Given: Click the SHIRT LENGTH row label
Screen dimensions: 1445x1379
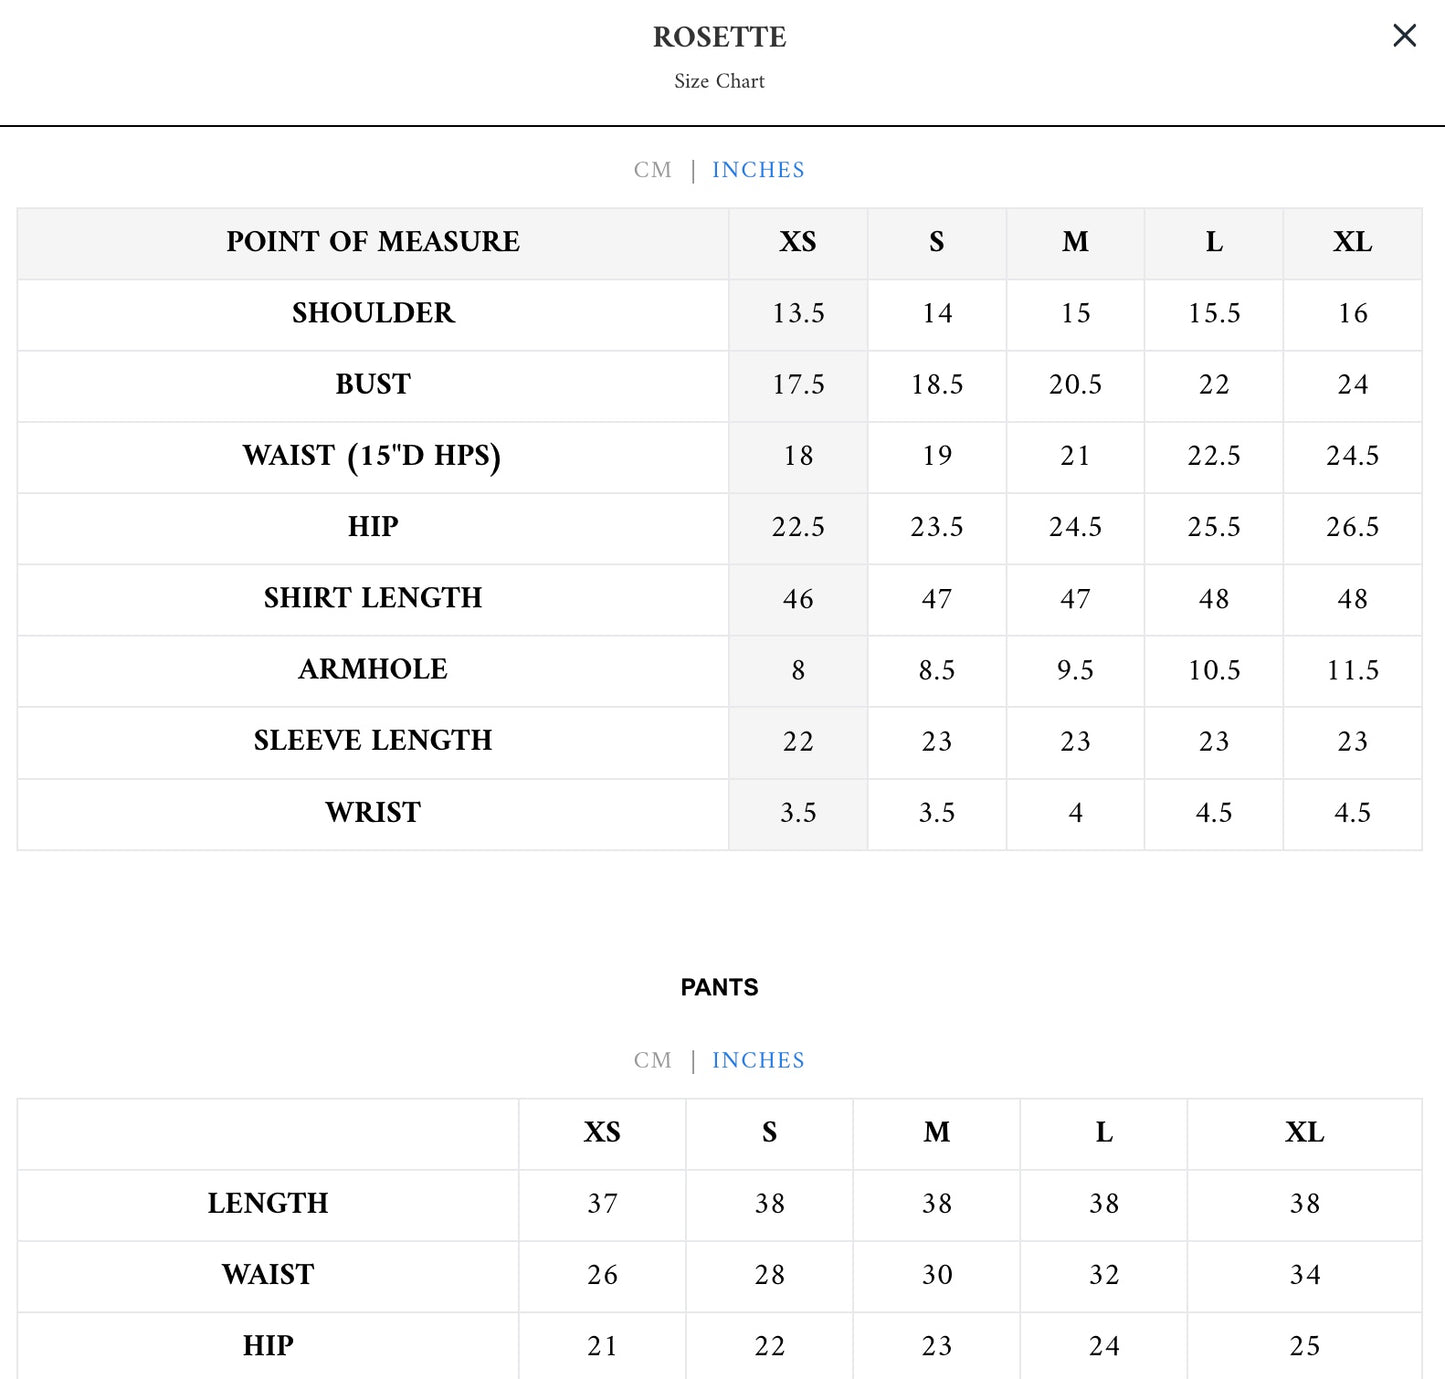Looking at the screenshot, I should point(373,598).
